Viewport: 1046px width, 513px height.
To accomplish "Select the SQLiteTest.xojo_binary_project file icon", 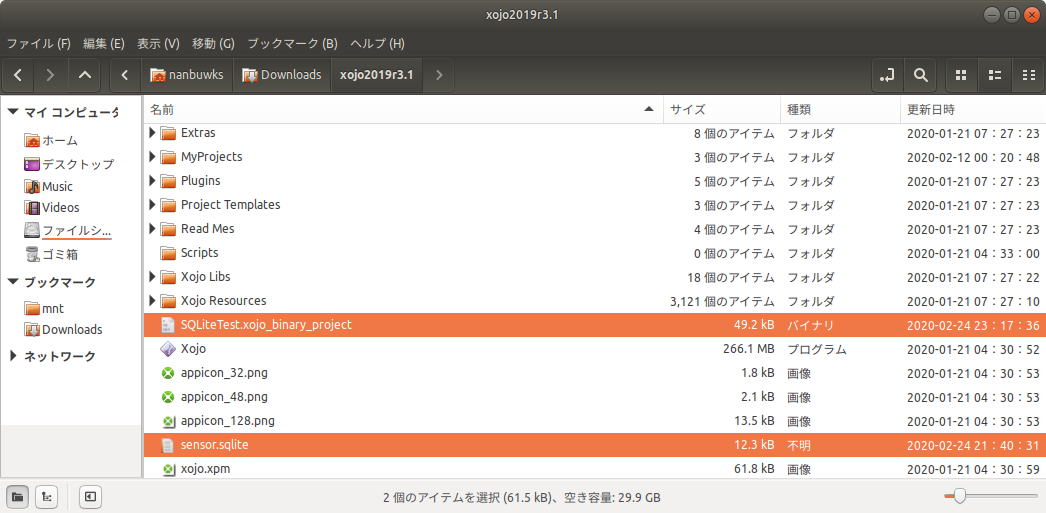I will pos(168,325).
